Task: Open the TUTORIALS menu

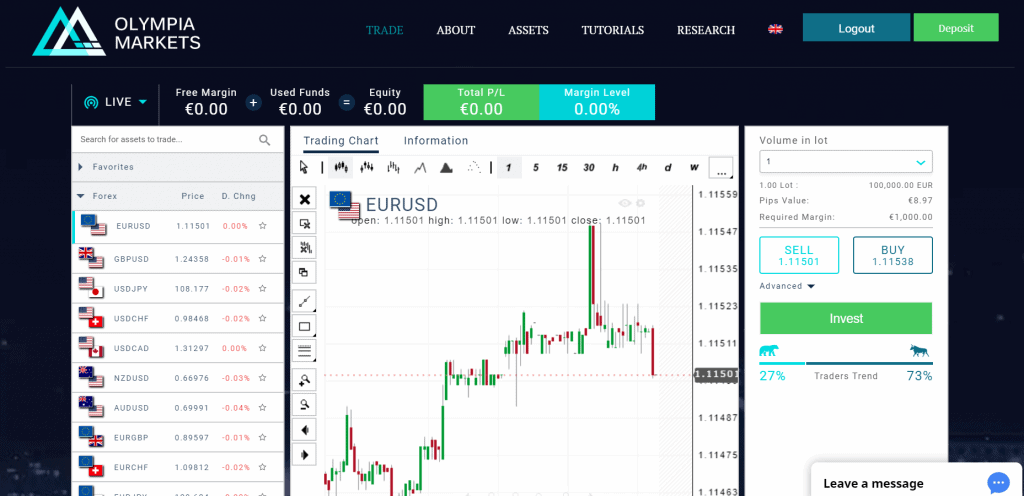Action: pyautogui.click(x=613, y=30)
